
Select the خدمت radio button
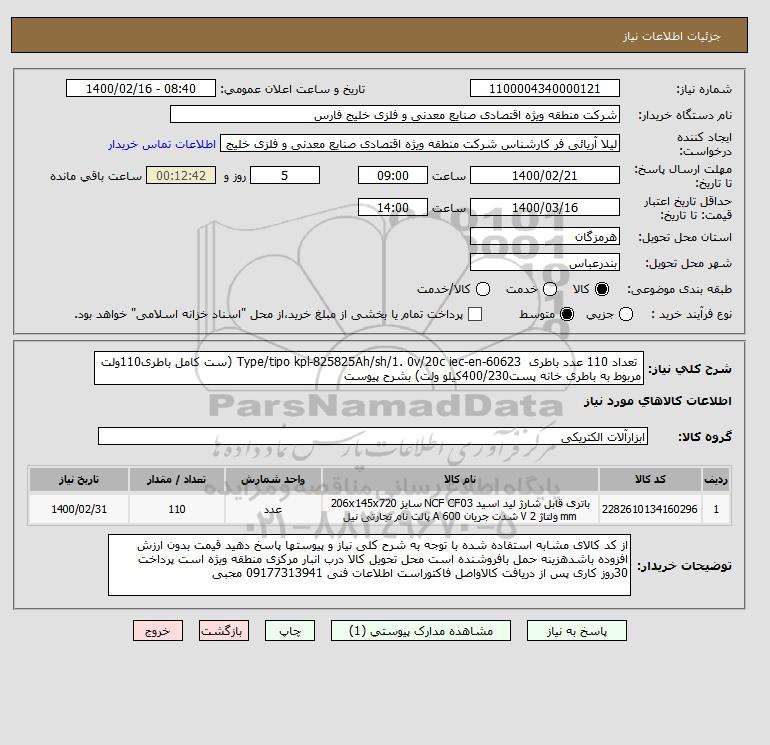550,289
